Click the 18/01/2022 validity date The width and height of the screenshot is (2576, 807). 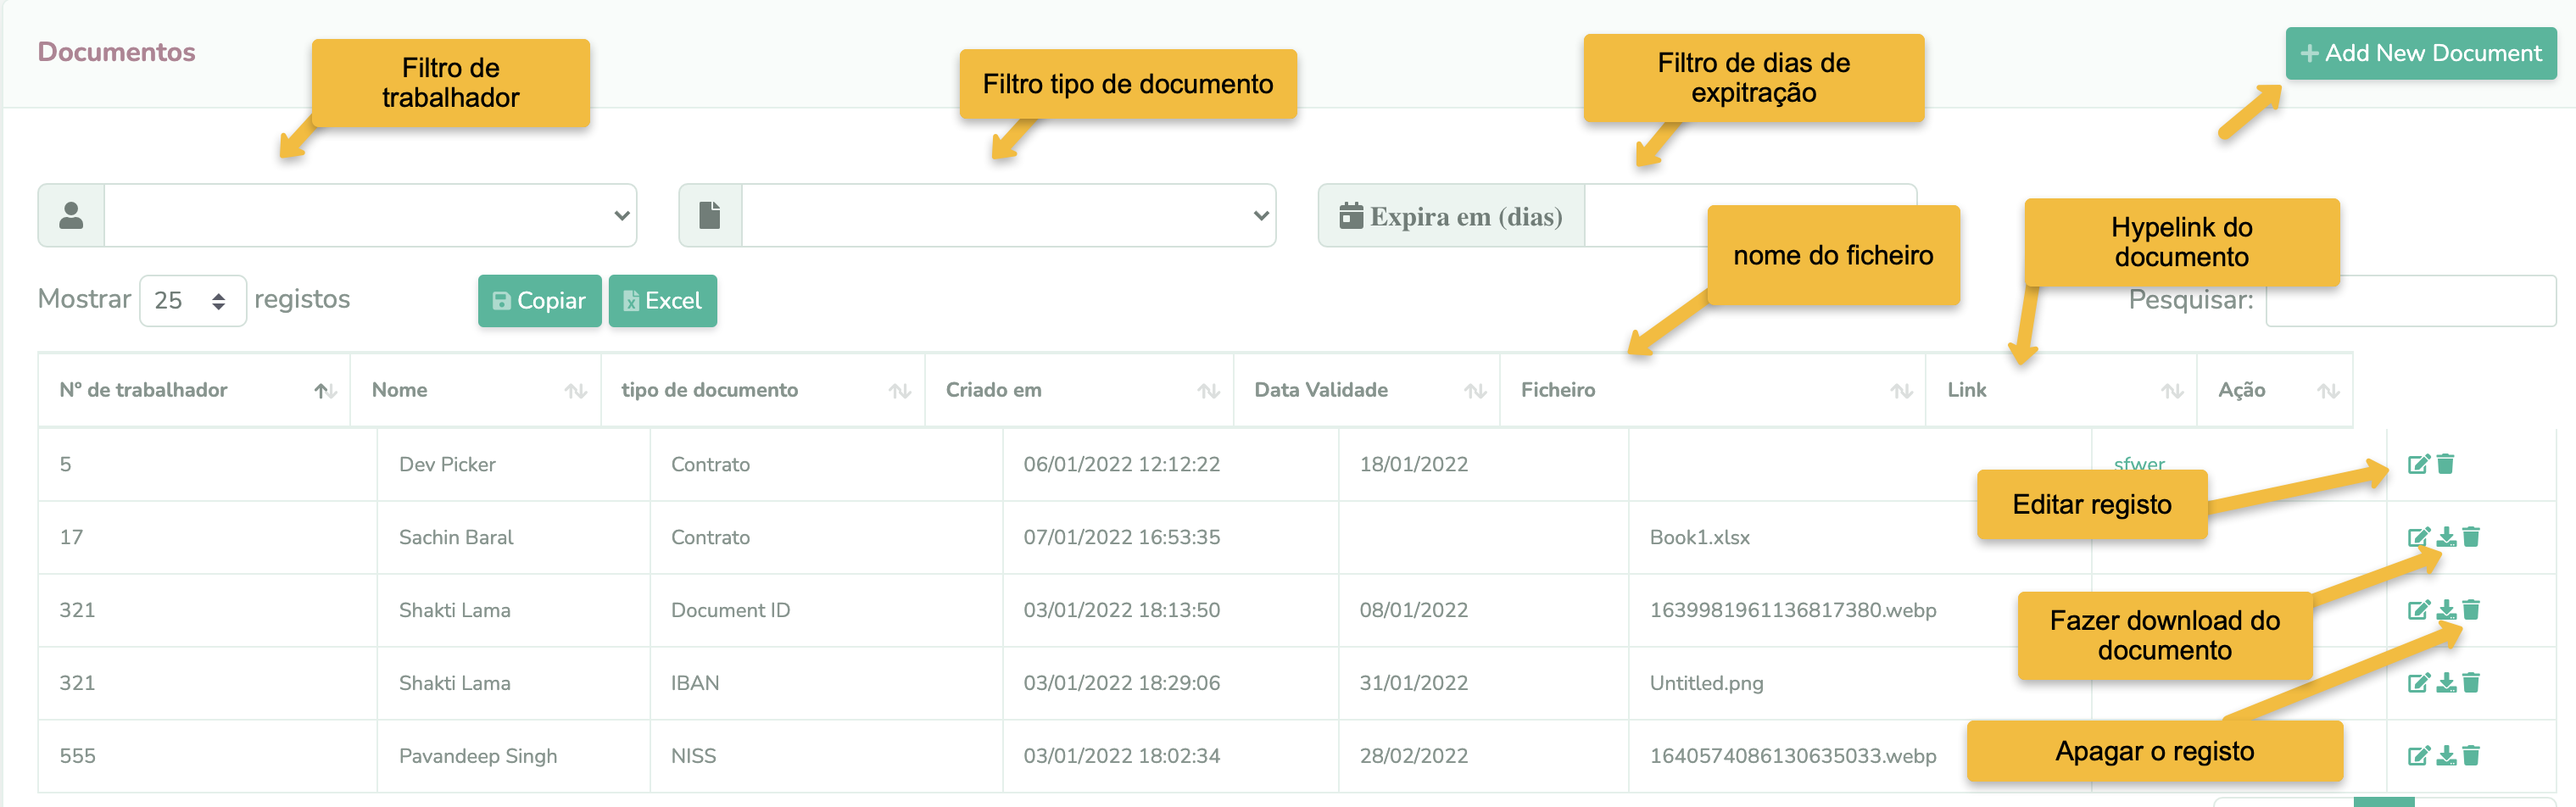coord(1414,464)
